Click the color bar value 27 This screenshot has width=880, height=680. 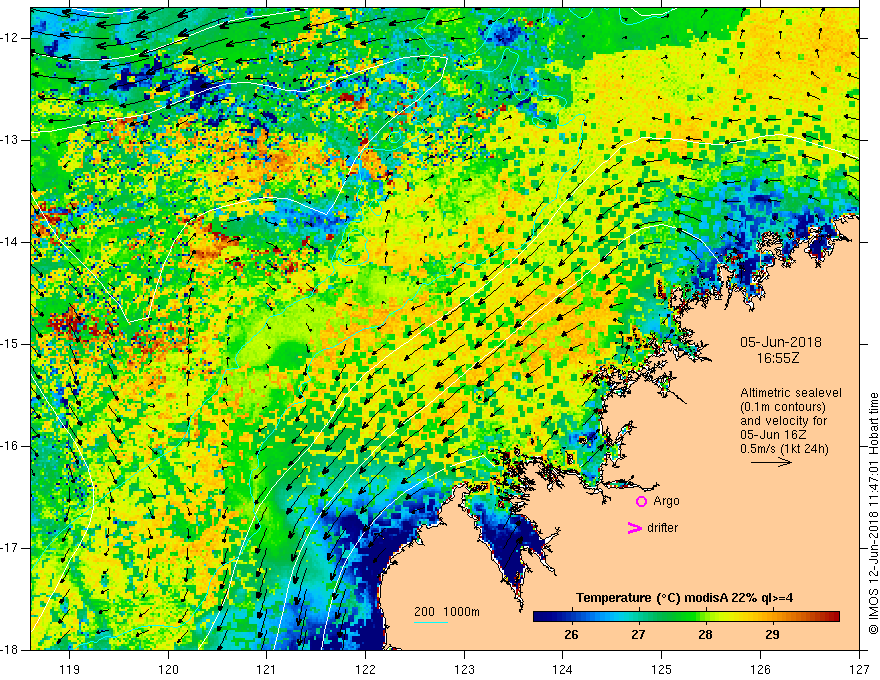pos(638,635)
